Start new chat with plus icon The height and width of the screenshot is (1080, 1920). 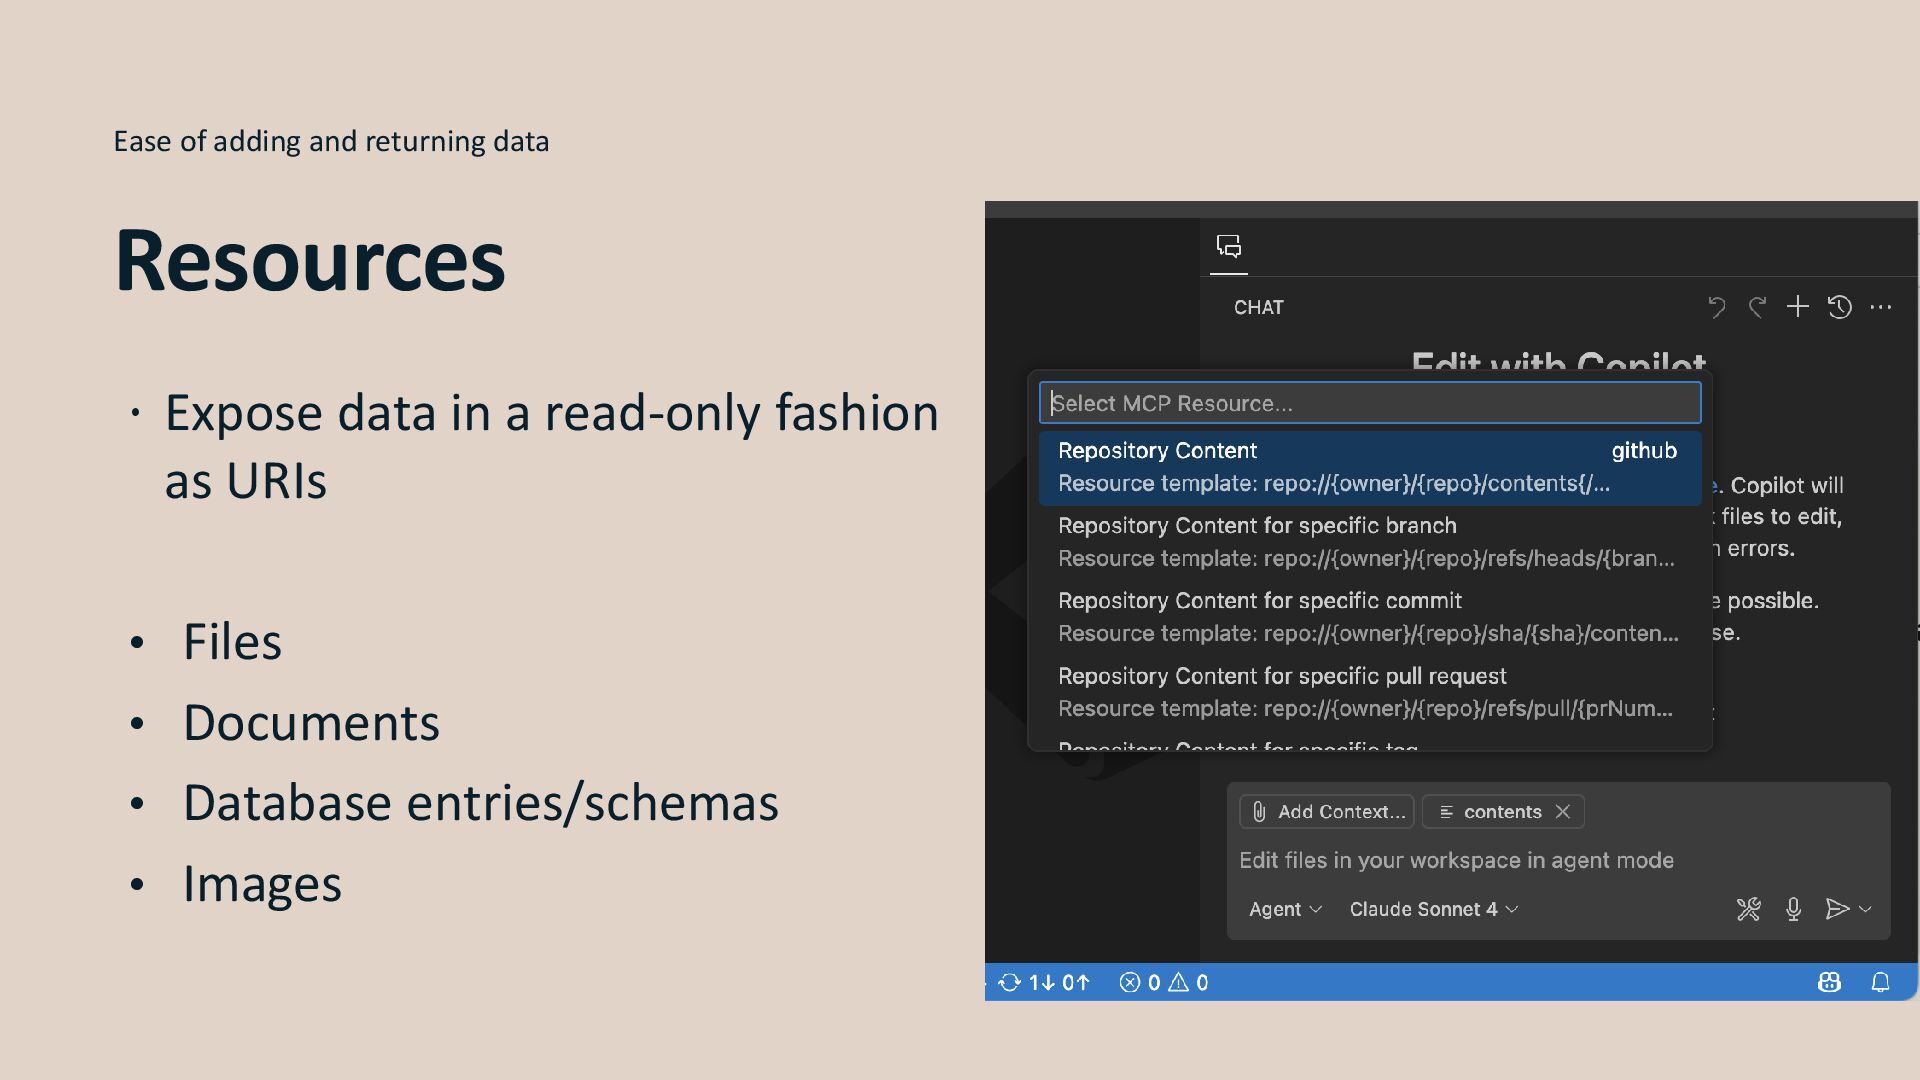point(1798,307)
